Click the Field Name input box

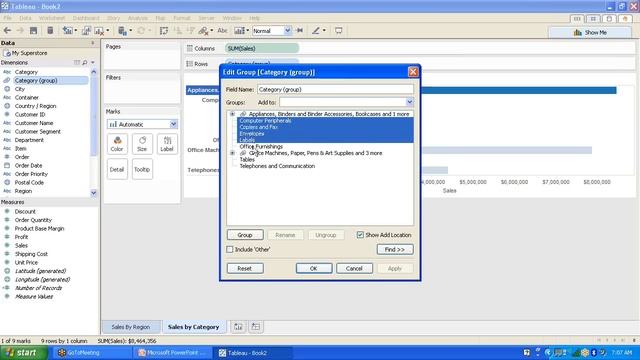[x=335, y=89]
